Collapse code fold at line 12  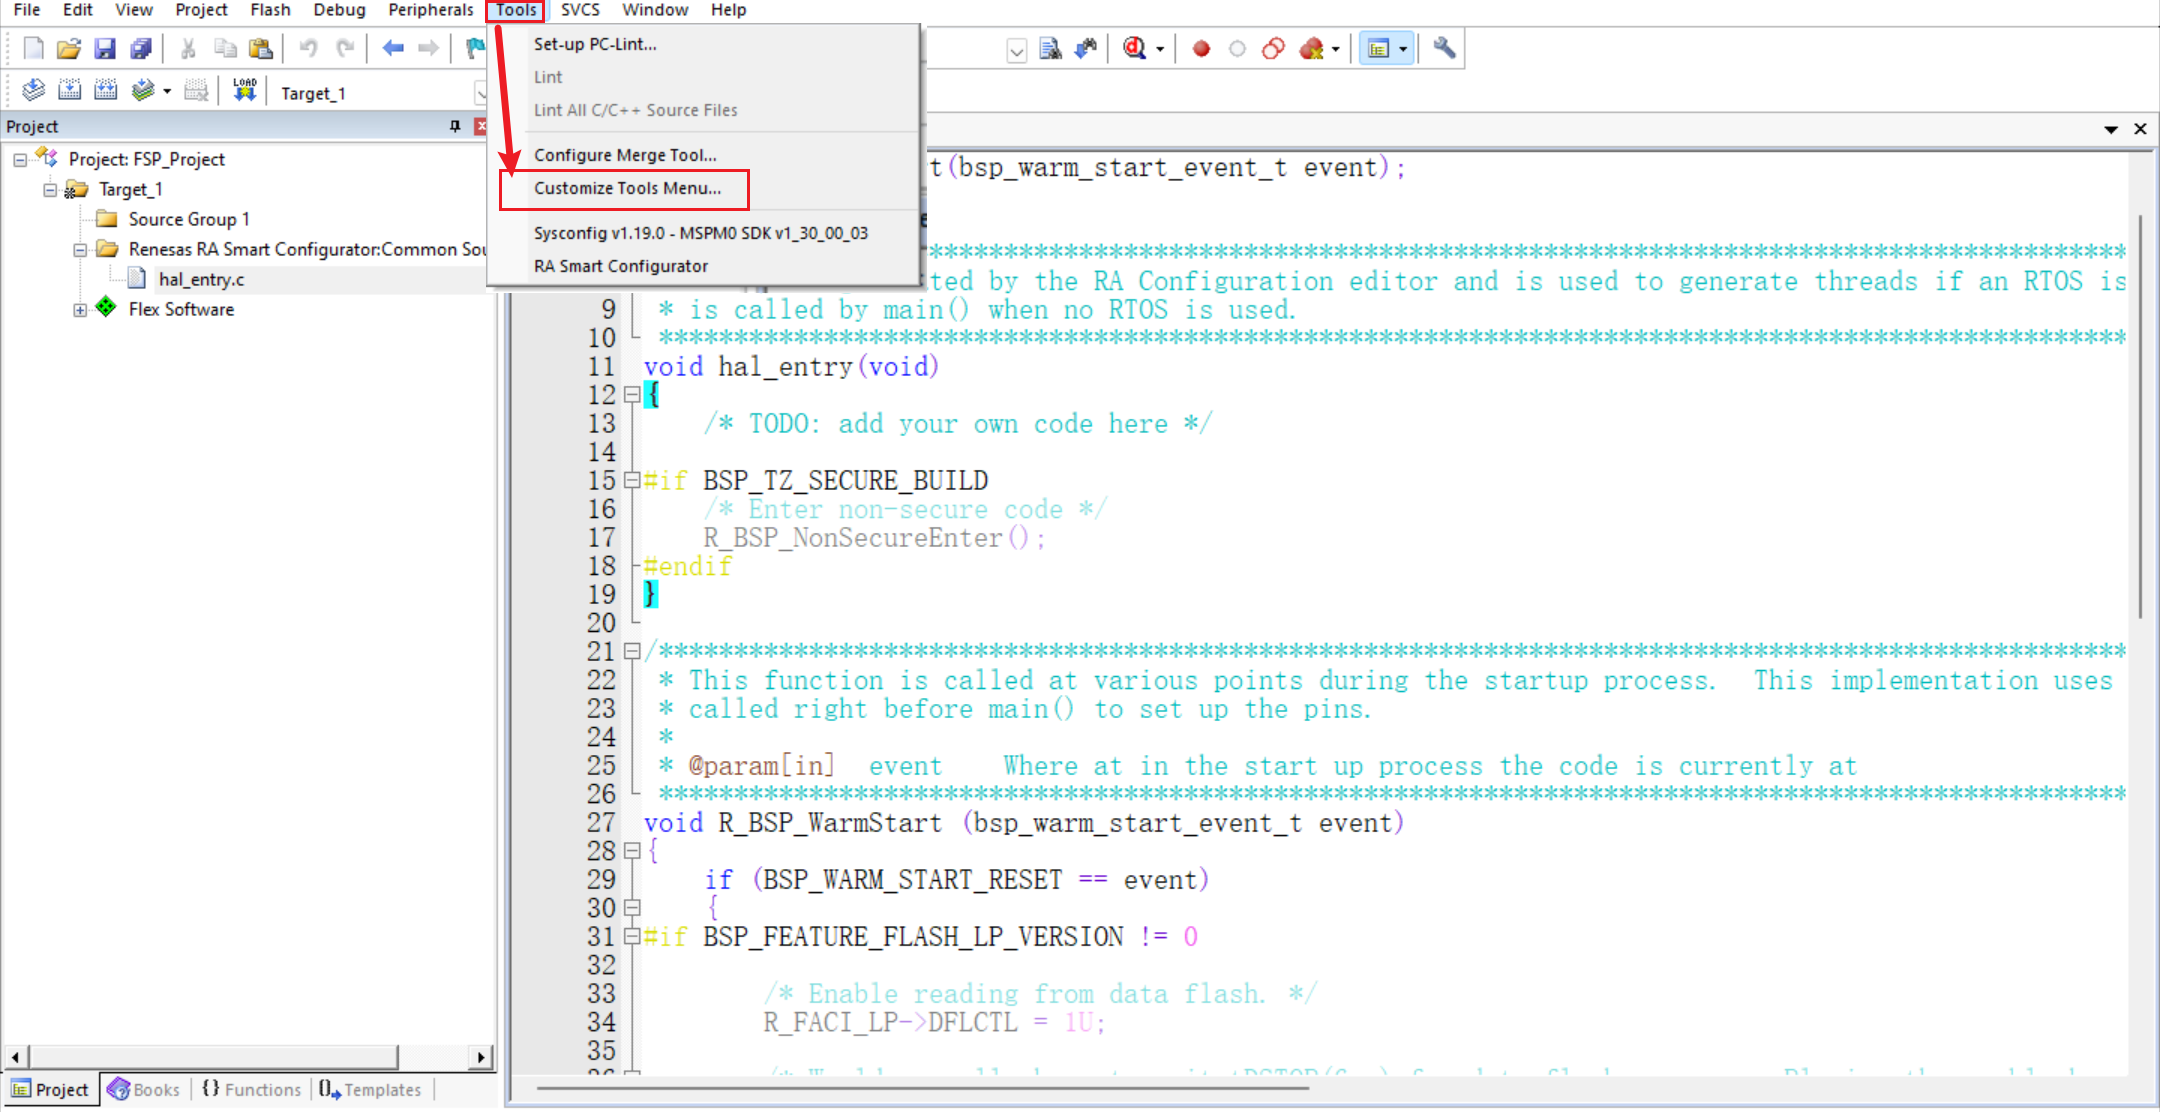[x=632, y=395]
